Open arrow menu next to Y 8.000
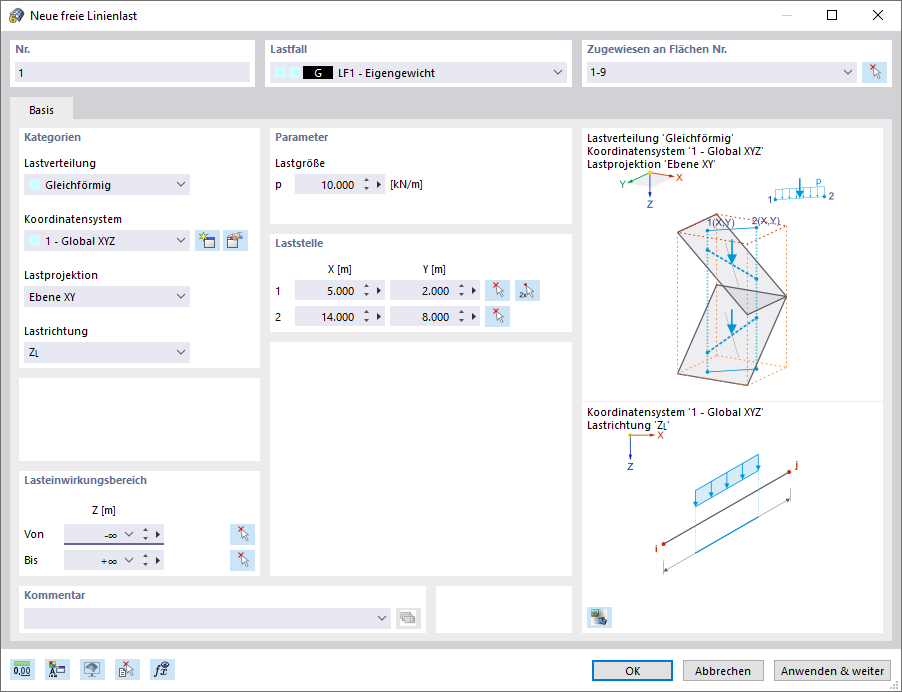Image resolution: width=902 pixels, height=692 pixels. 473,316
